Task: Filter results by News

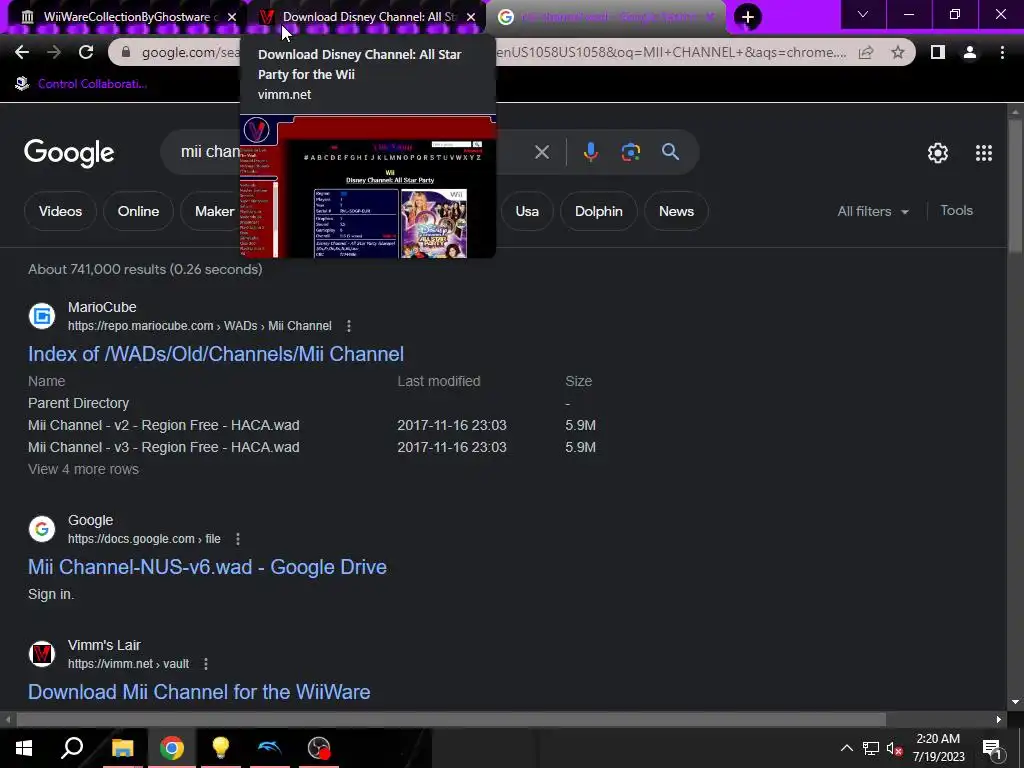Action: click(x=676, y=211)
